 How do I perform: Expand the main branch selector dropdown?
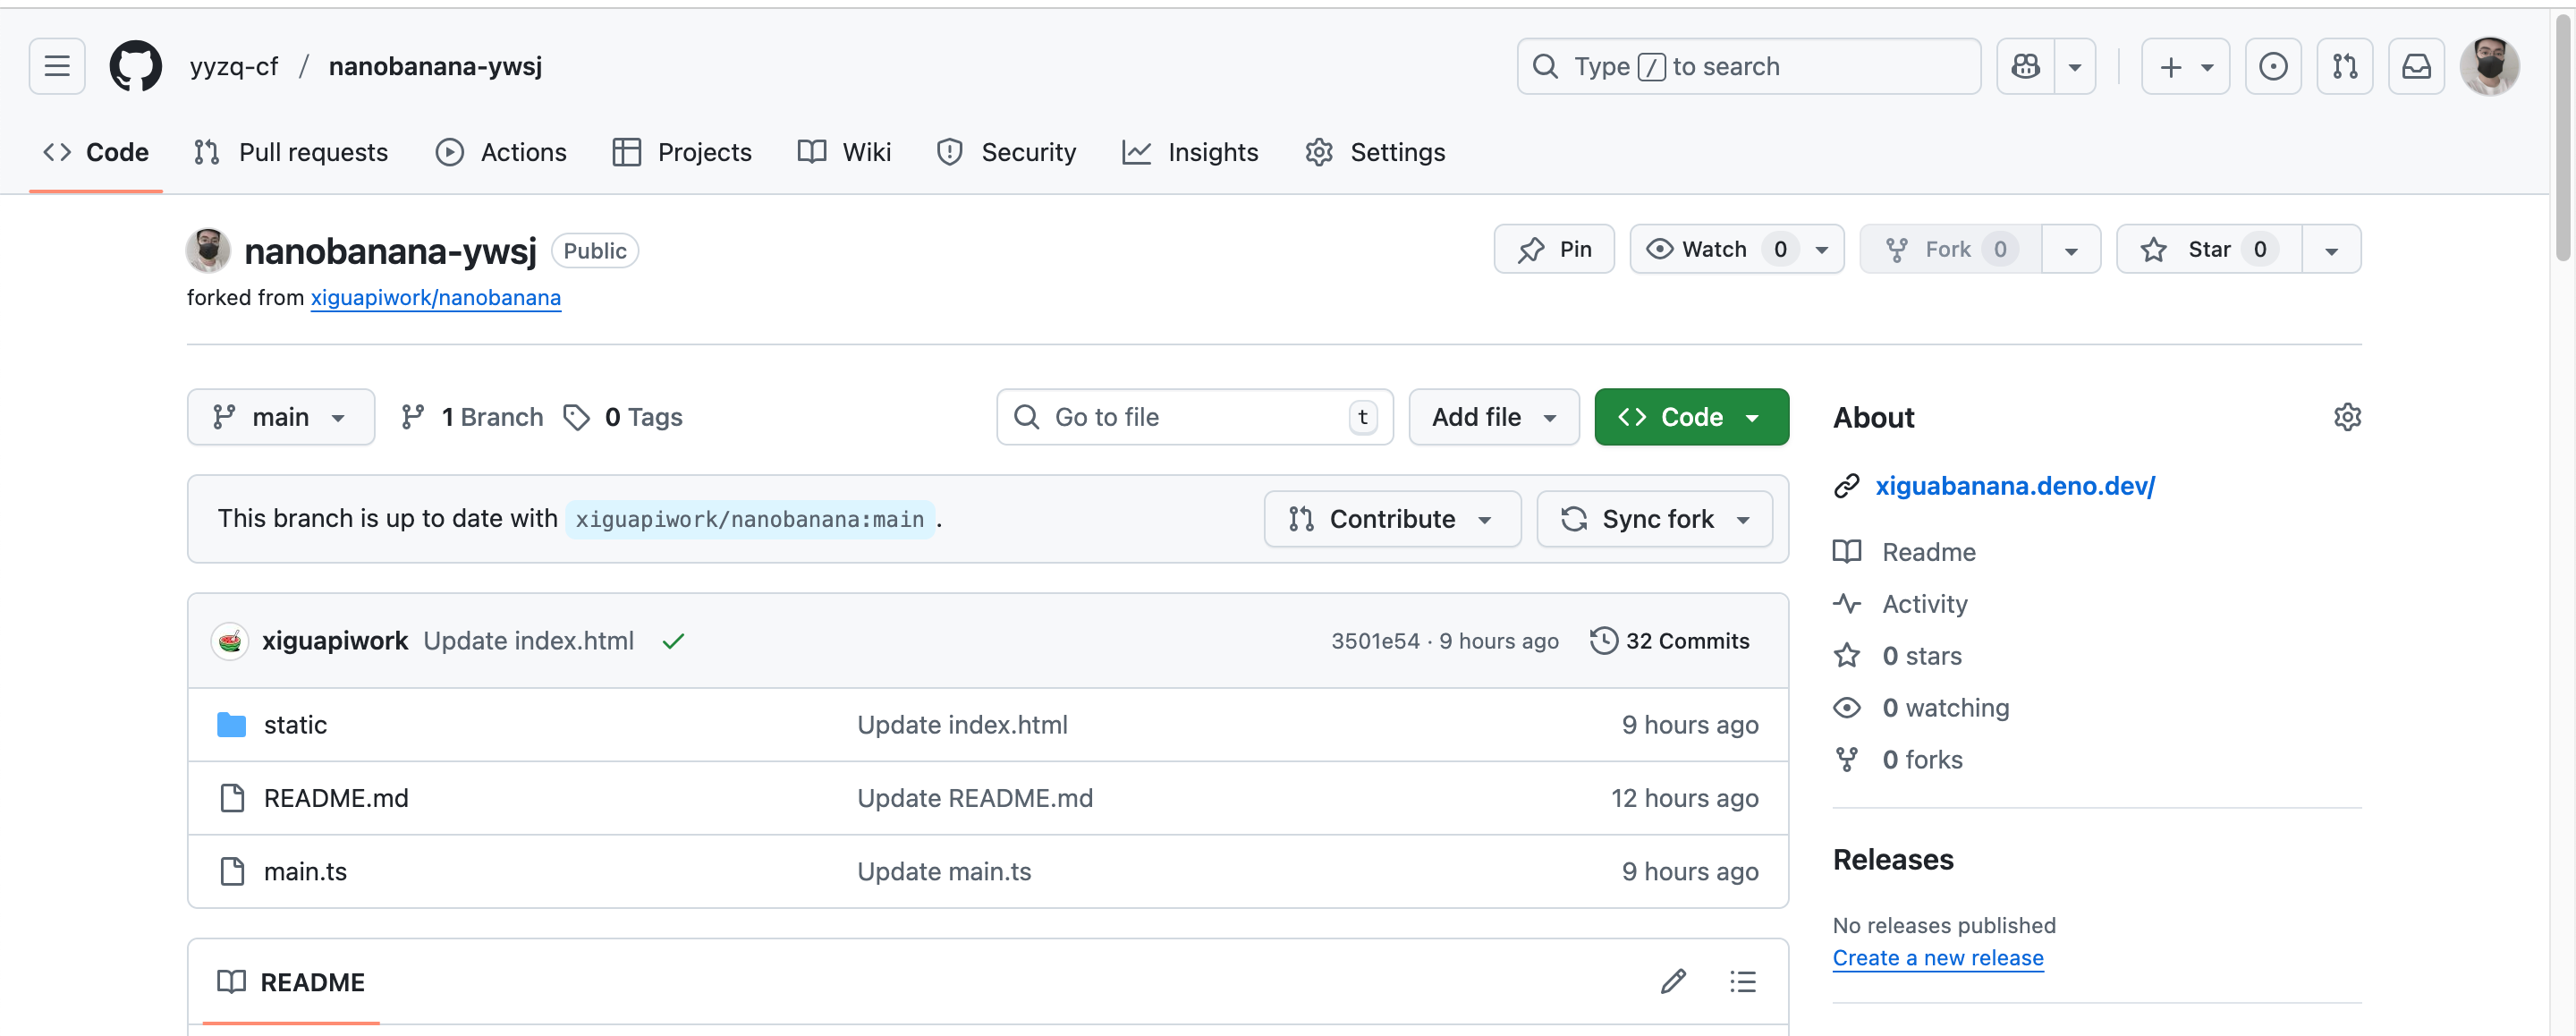click(280, 417)
